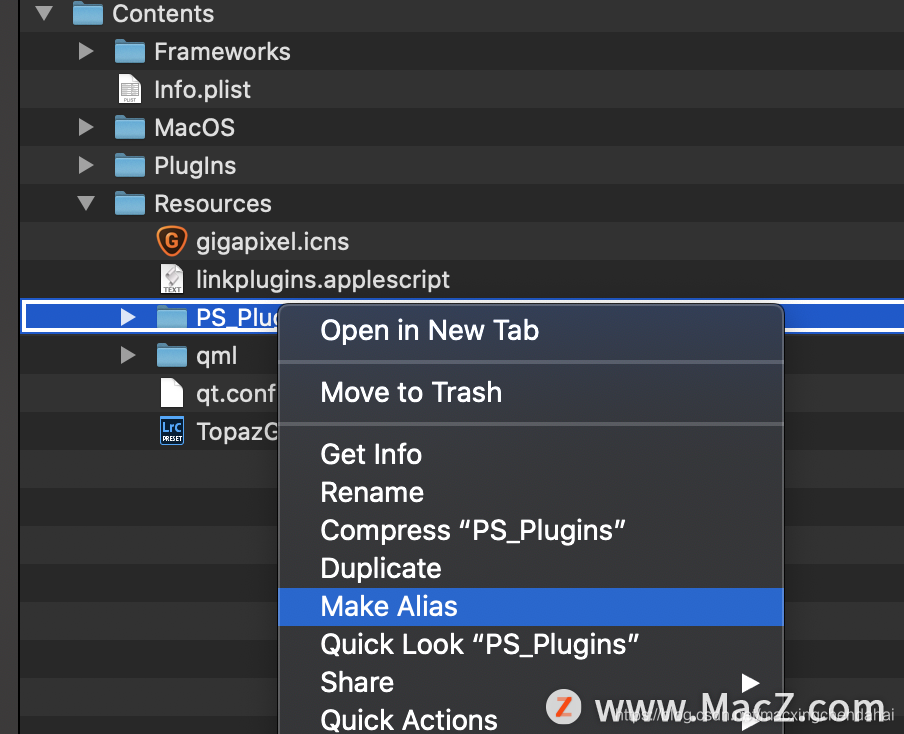Click the gigapixel.icns orange G icon
This screenshot has width=904, height=734.
coord(172,241)
